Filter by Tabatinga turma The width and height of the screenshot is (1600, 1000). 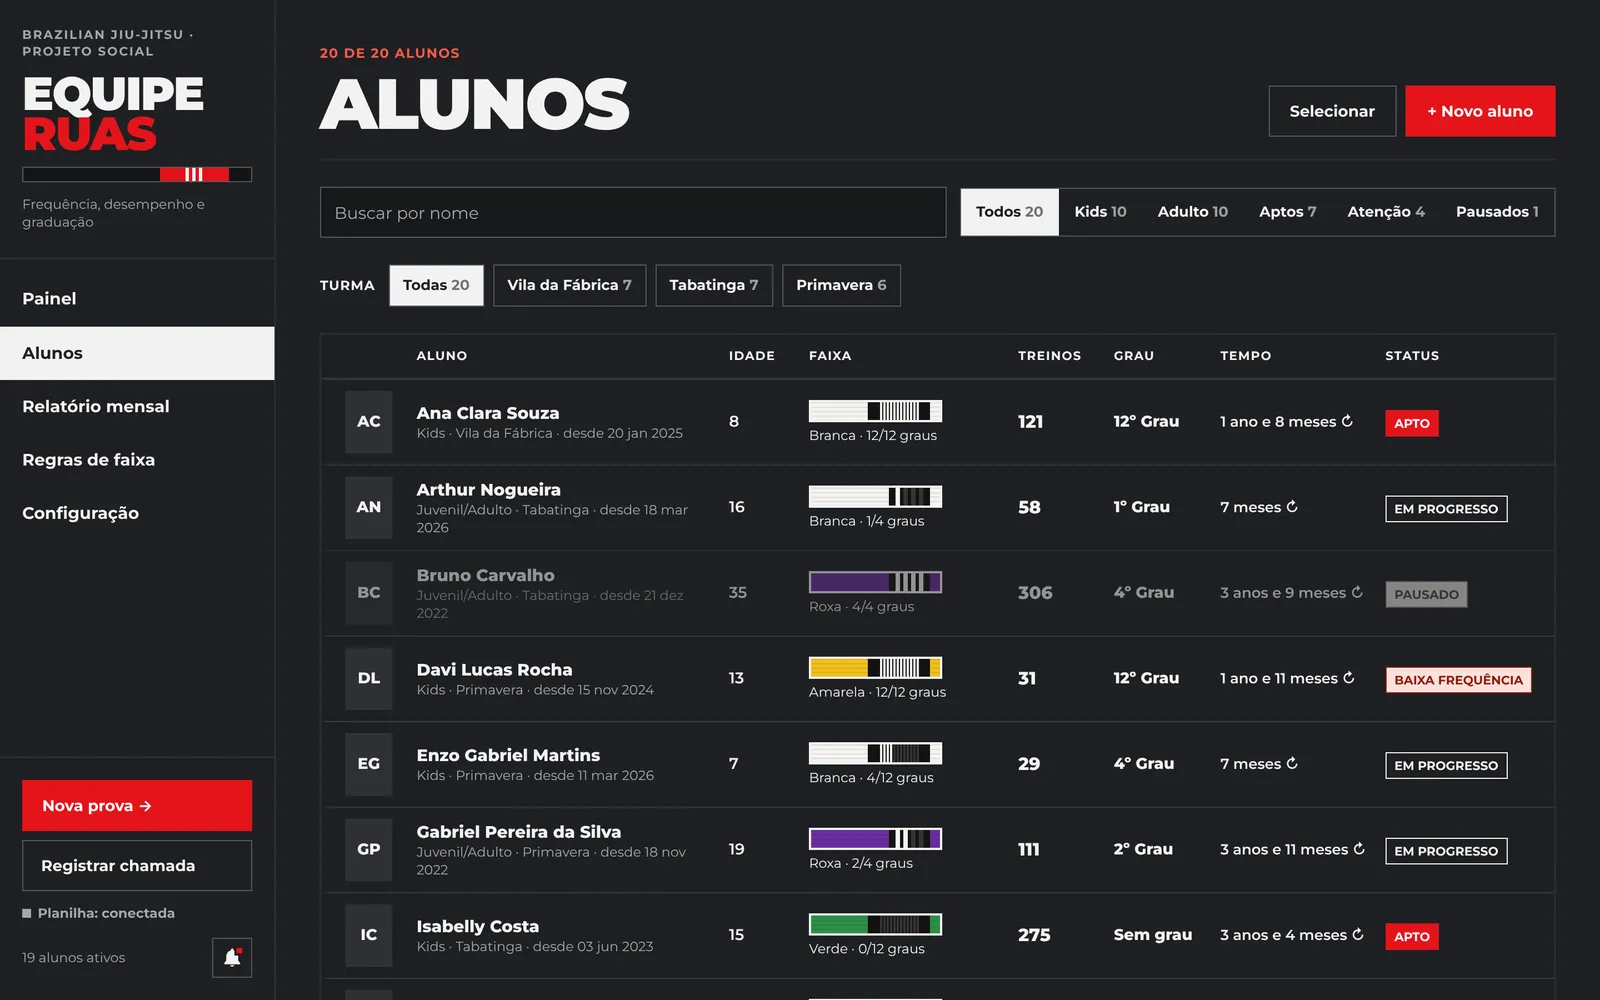click(714, 285)
